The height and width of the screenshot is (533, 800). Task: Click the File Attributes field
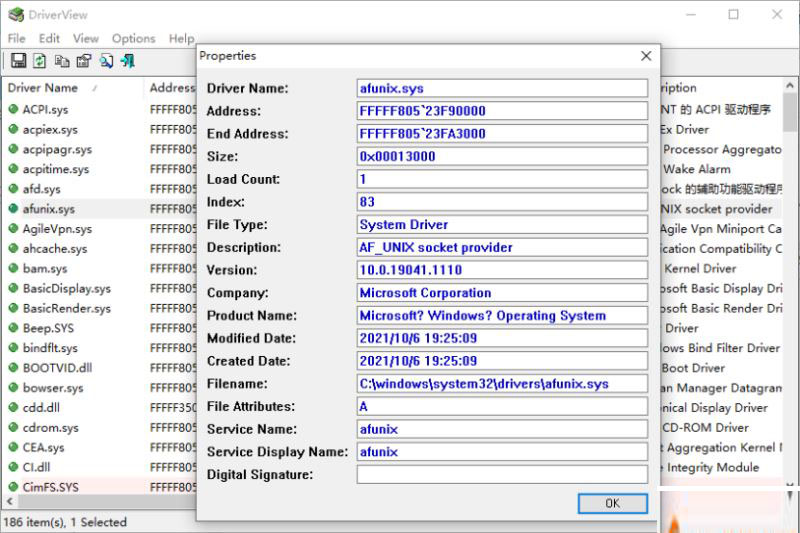tap(503, 406)
